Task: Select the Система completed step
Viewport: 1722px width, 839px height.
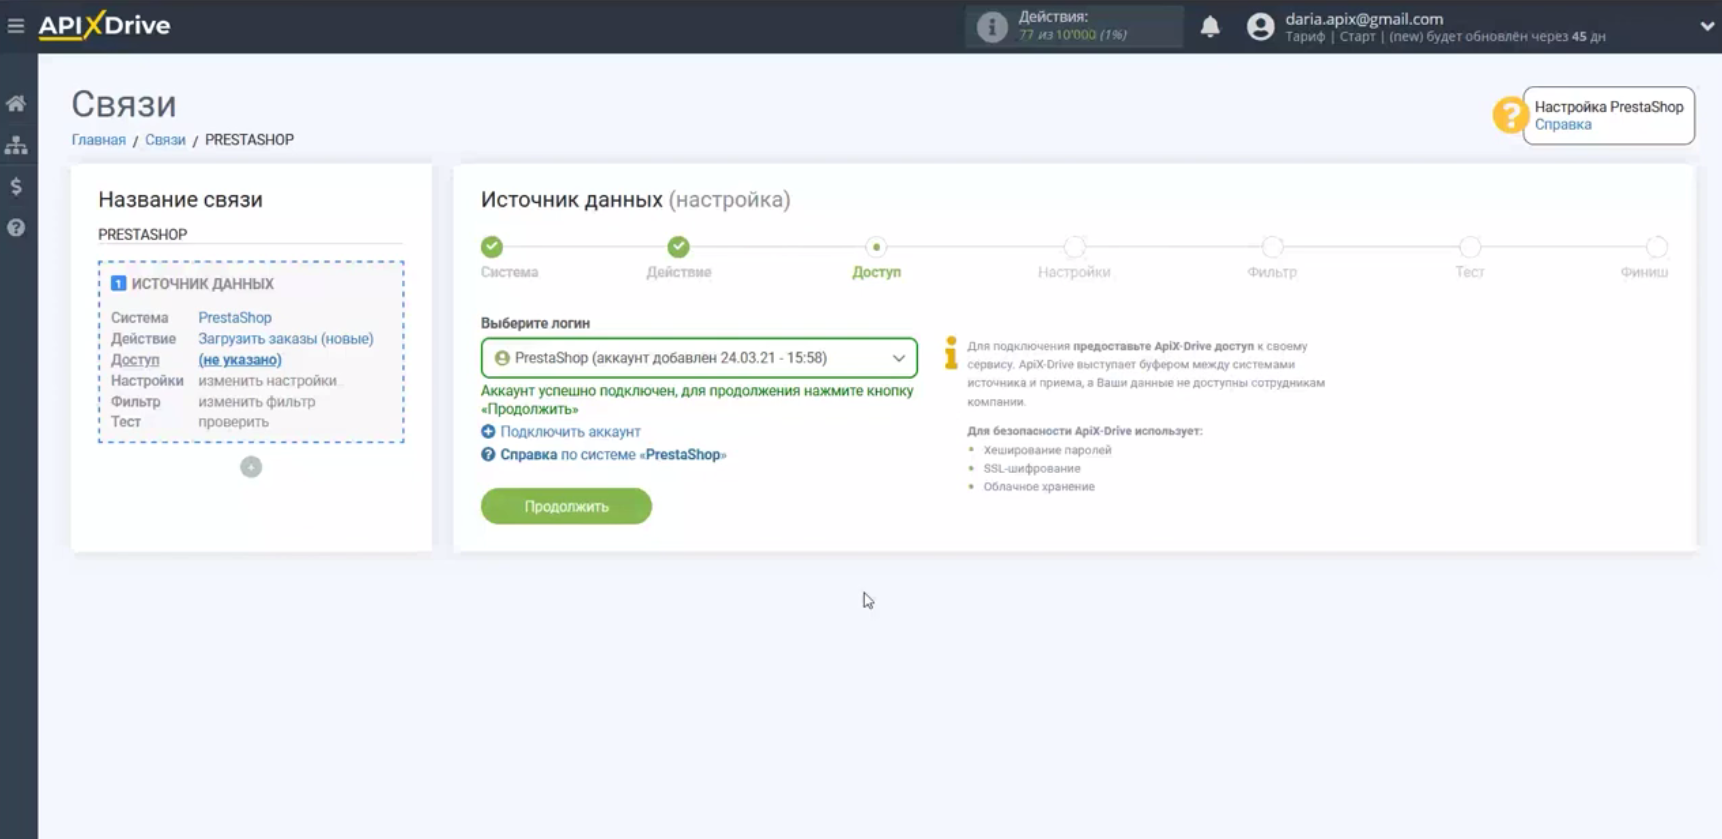Action: 491,246
